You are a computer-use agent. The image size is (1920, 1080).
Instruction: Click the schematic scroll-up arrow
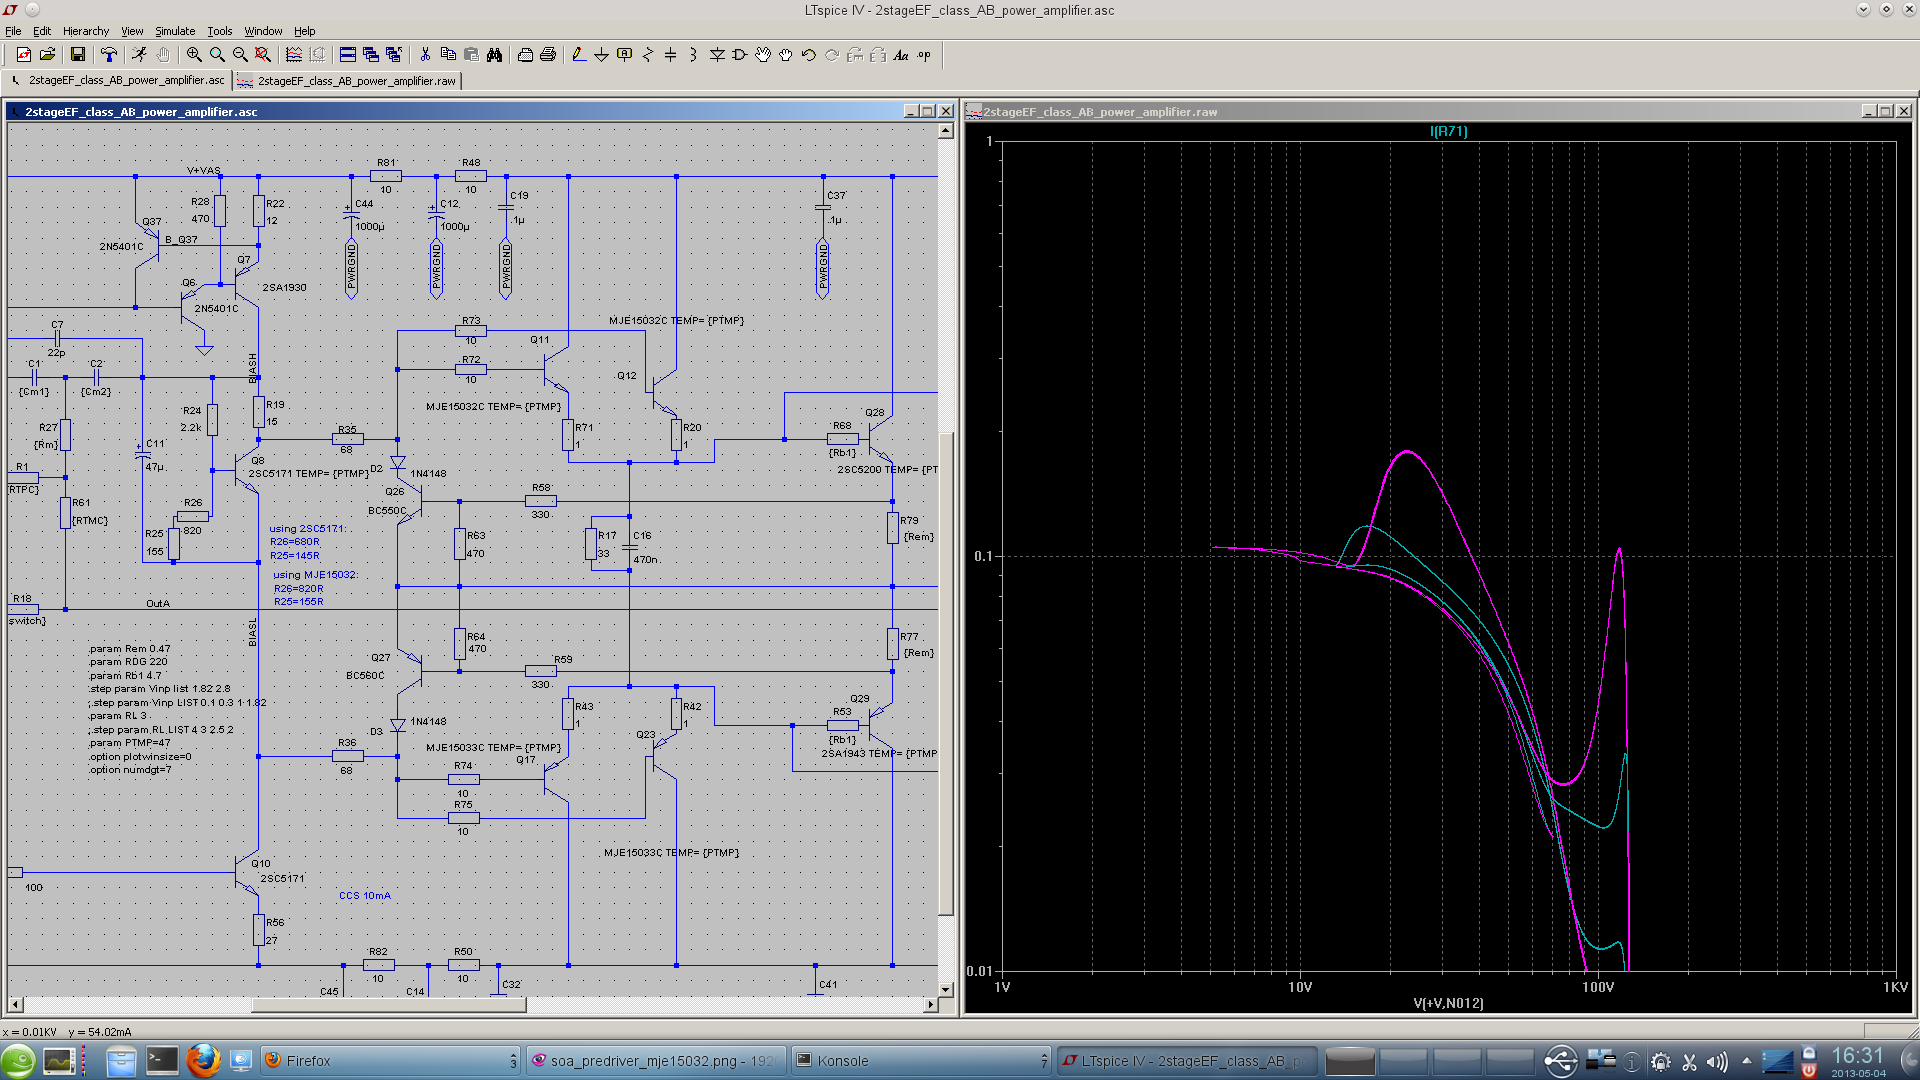pyautogui.click(x=946, y=131)
